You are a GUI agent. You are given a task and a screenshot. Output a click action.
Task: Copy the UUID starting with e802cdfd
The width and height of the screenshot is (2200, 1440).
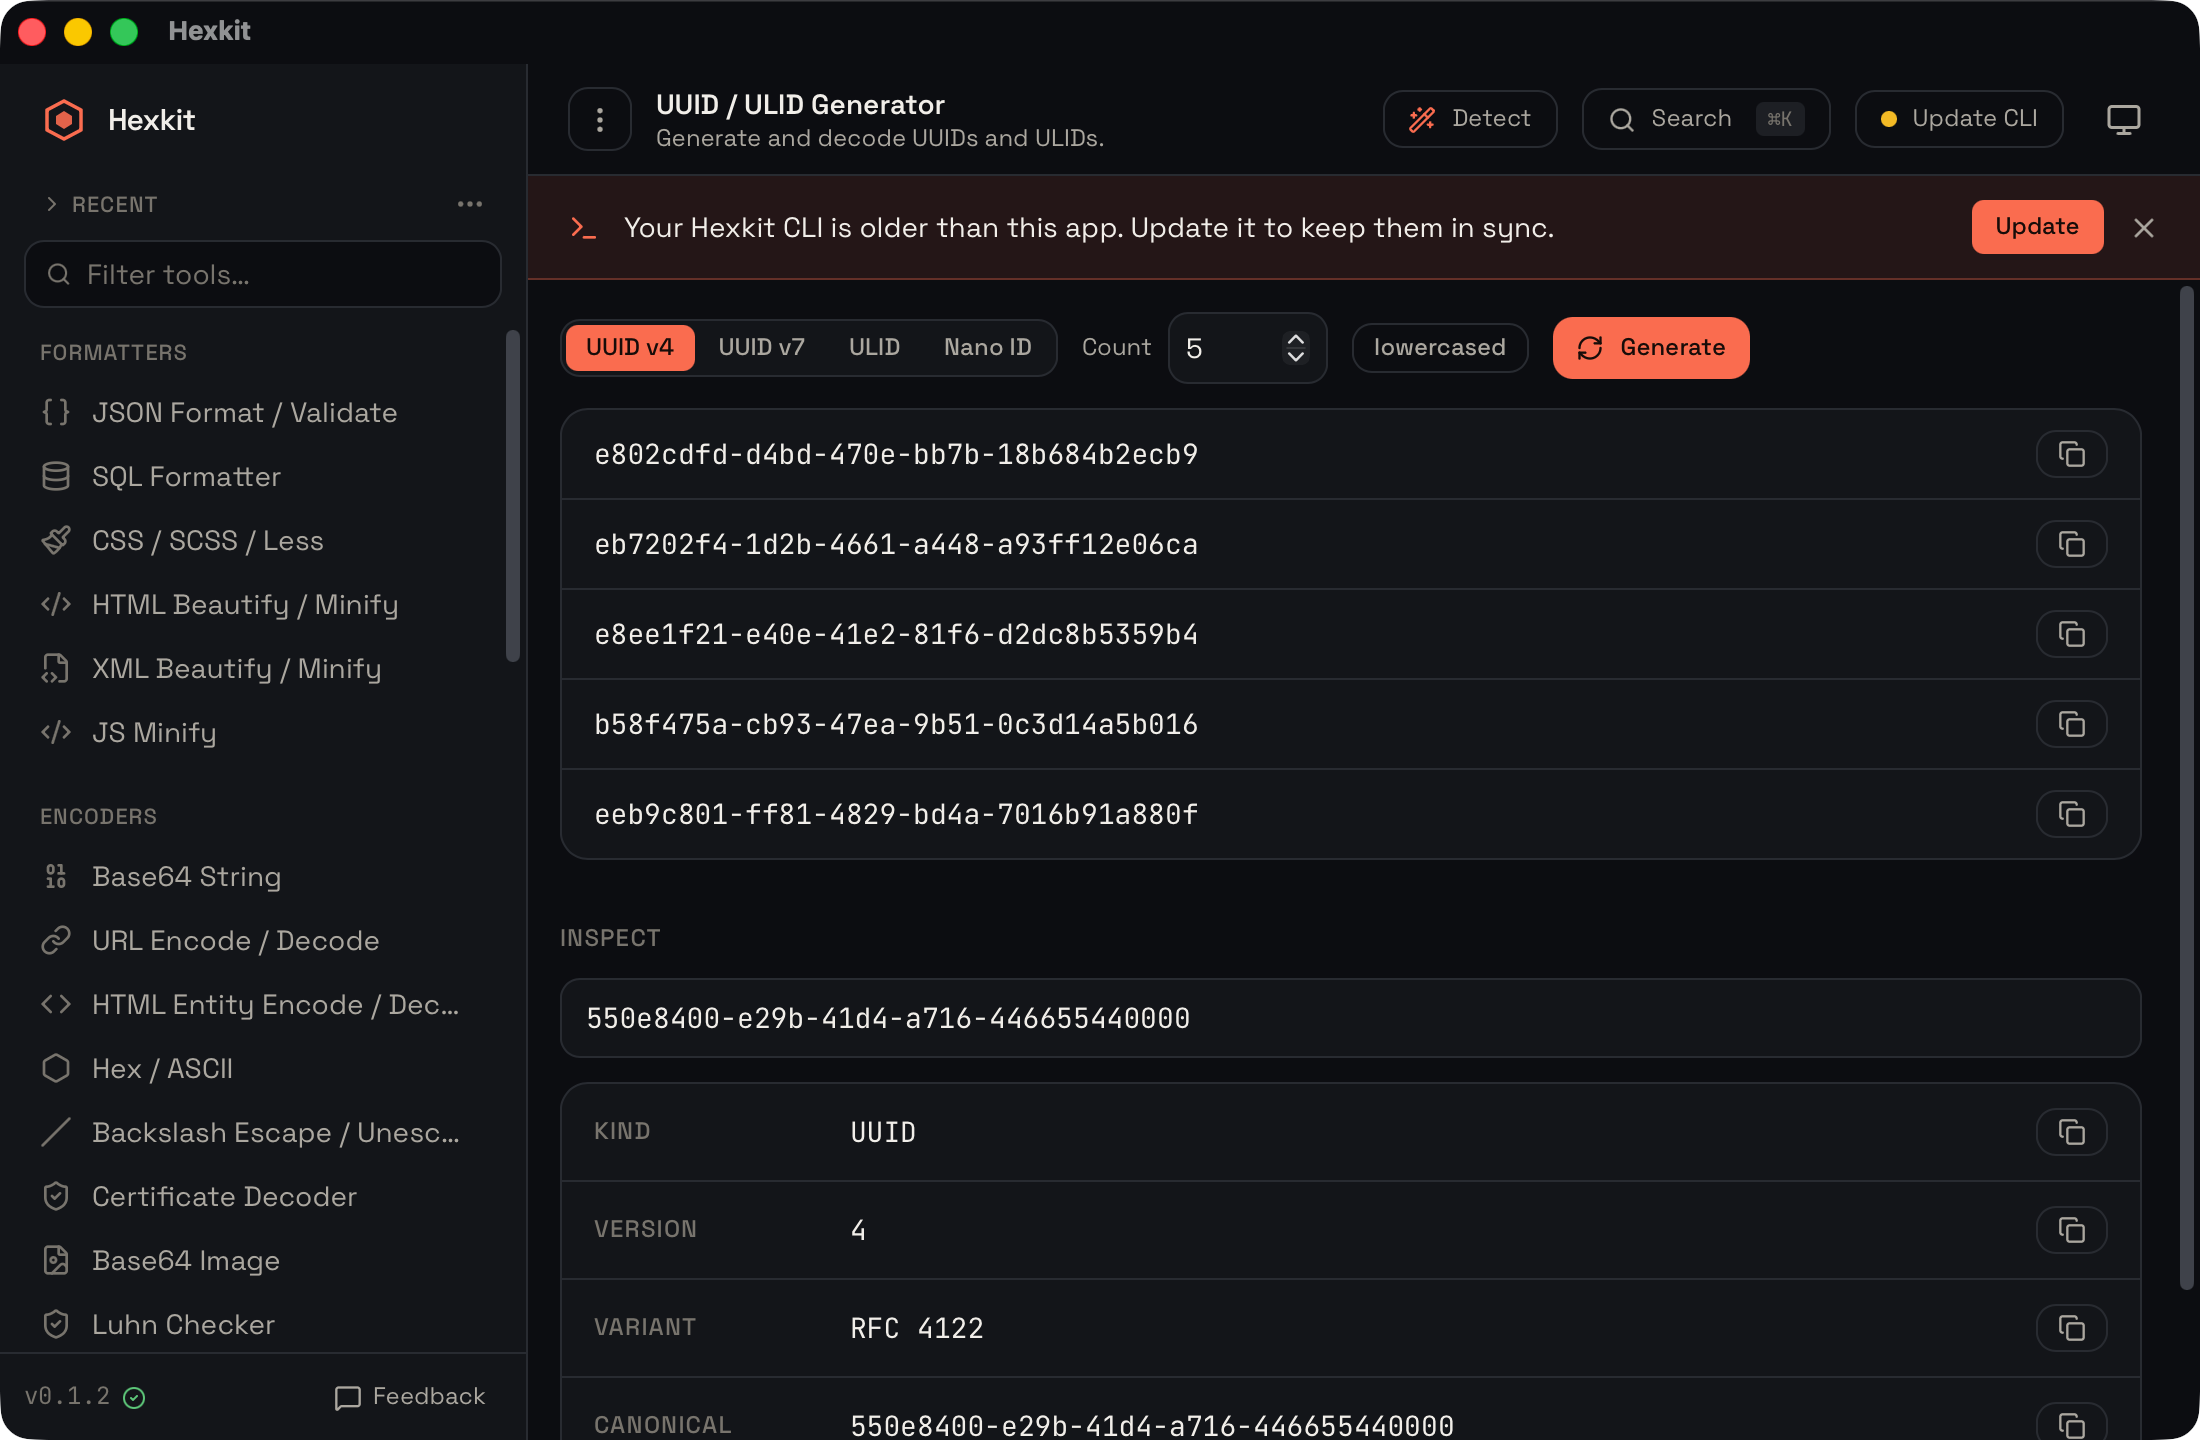2072,454
